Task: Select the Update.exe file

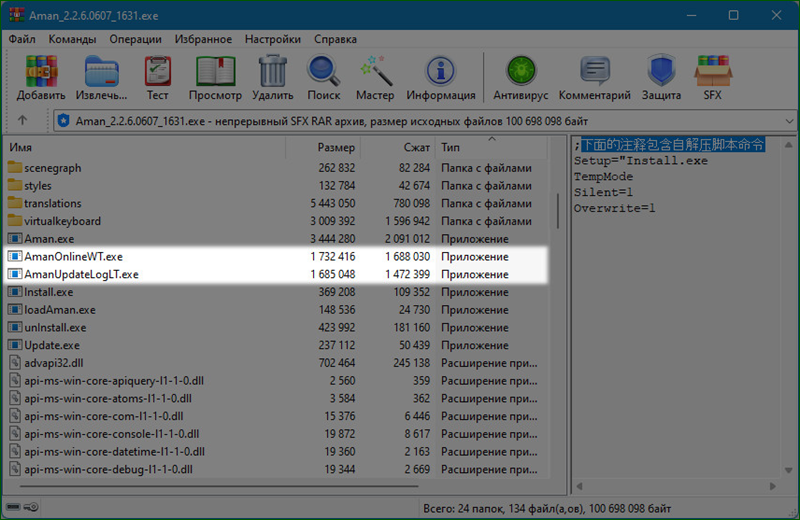Action: [52, 345]
